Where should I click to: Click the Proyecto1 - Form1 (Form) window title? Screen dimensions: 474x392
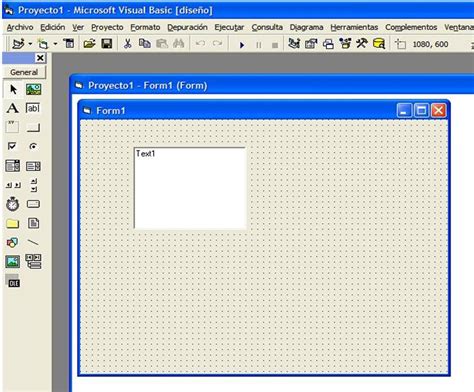point(148,86)
